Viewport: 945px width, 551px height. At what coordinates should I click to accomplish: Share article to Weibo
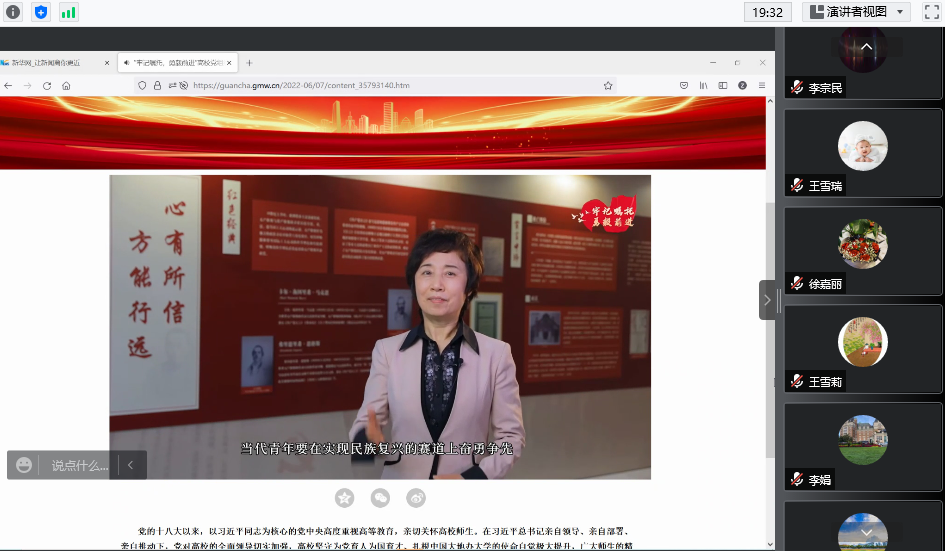click(x=416, y=498)
